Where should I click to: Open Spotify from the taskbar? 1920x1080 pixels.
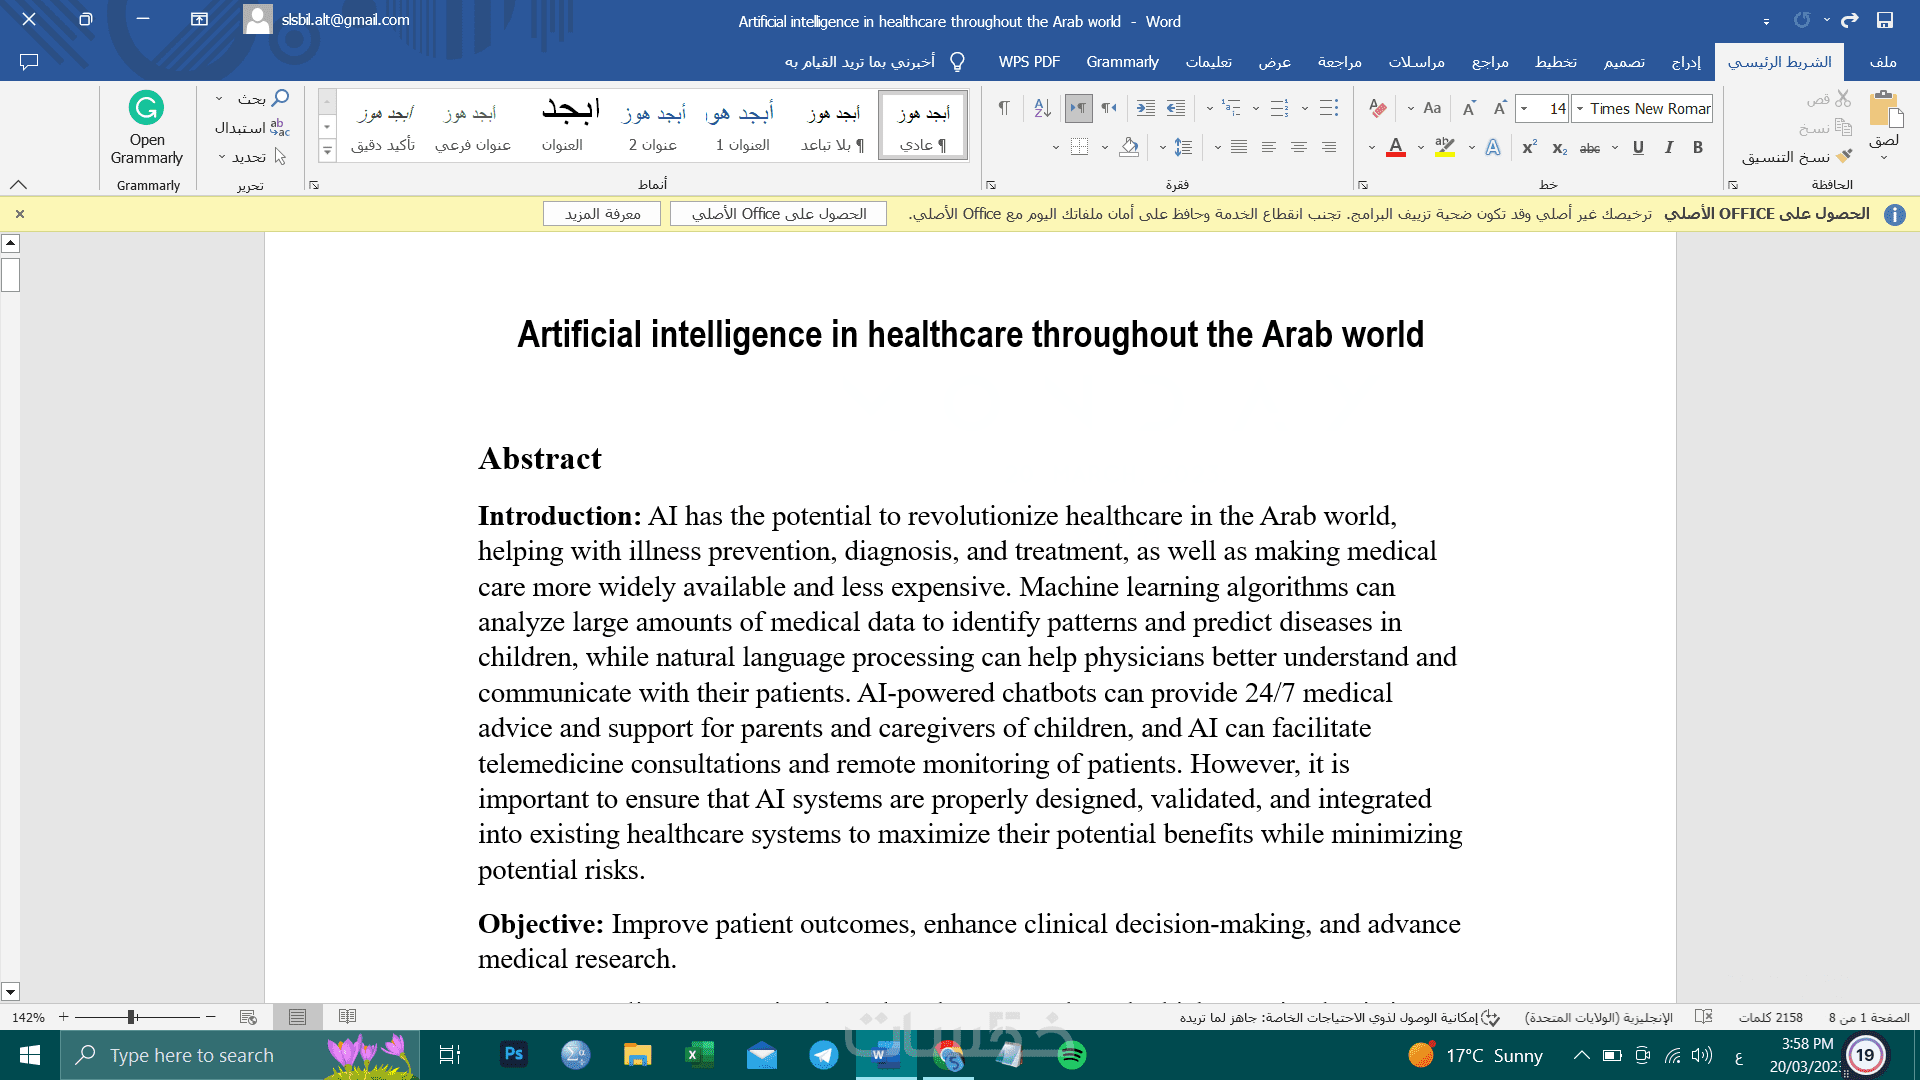(1071, 1055)
